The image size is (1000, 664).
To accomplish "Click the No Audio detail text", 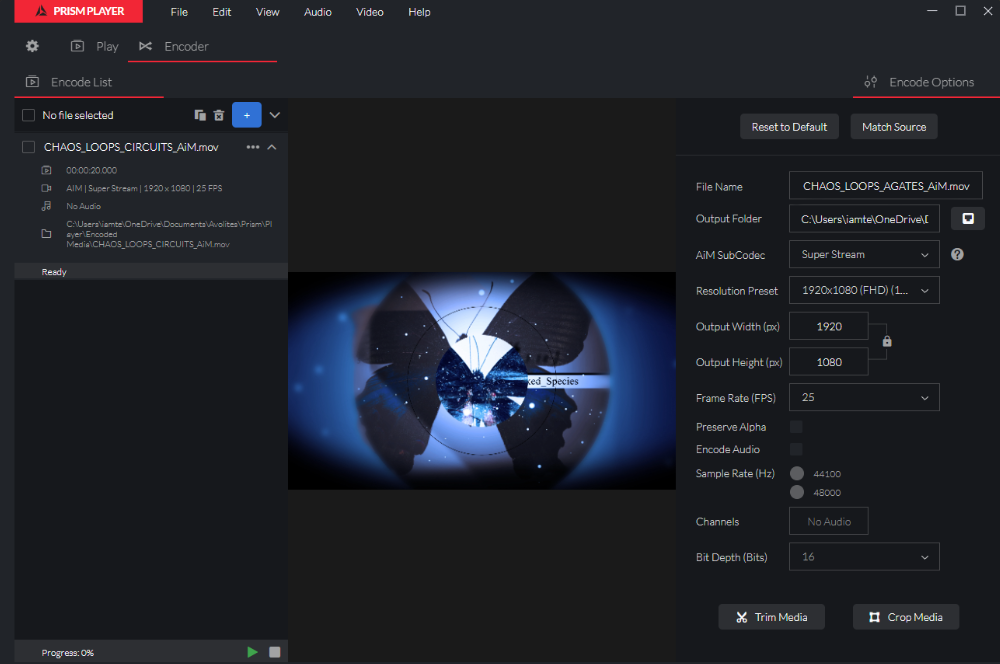I will click(x=84, y=206).
